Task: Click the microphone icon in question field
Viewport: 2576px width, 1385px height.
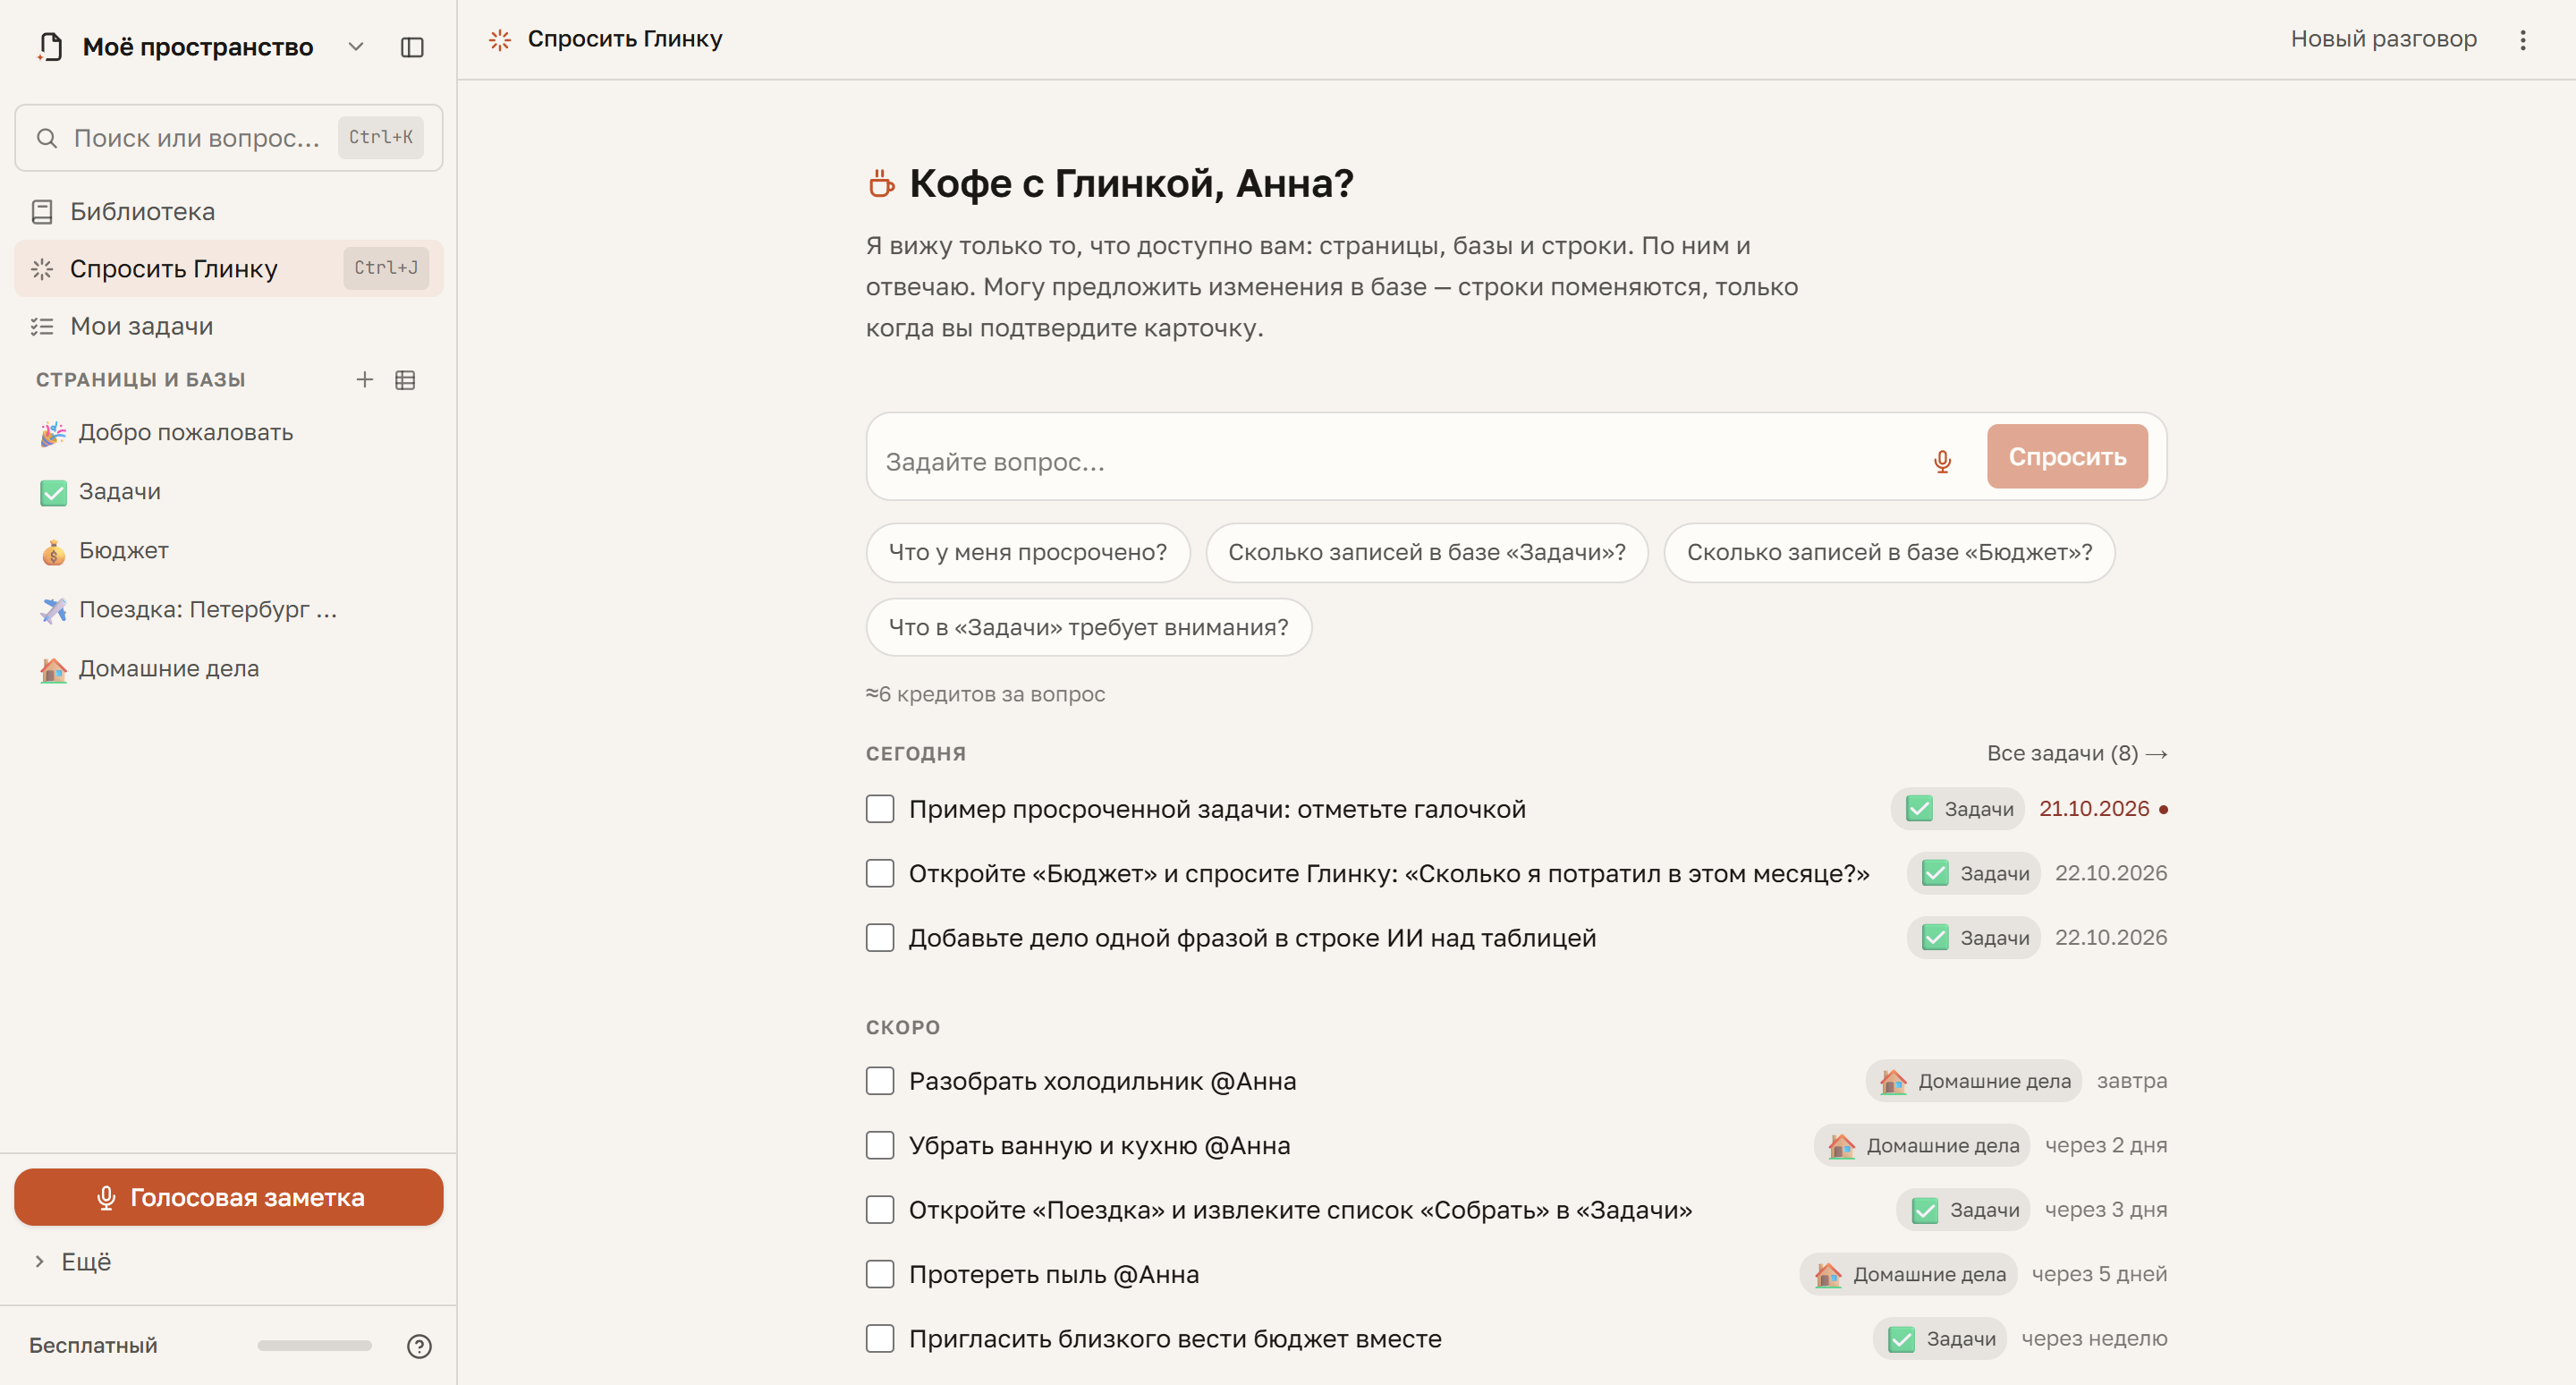Action: 1942,460
